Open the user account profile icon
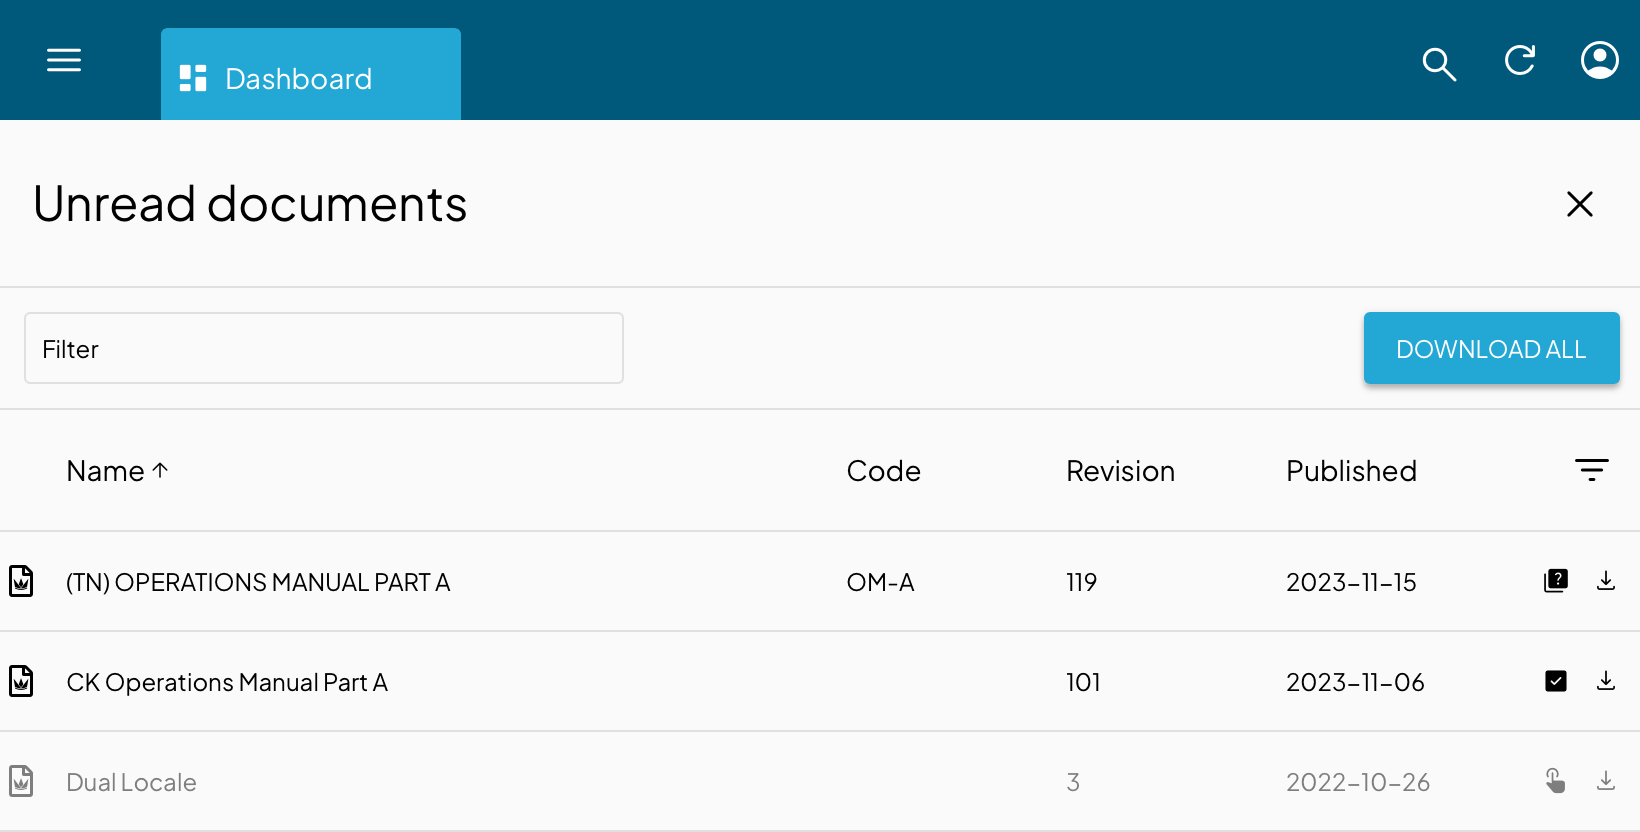Image resolution: width=1640 pixels, height=832 pixels. point(1599,60)
